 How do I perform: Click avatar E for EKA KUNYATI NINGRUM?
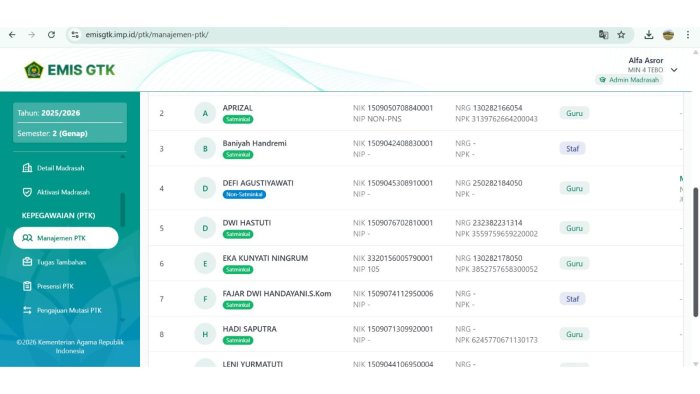205,263
